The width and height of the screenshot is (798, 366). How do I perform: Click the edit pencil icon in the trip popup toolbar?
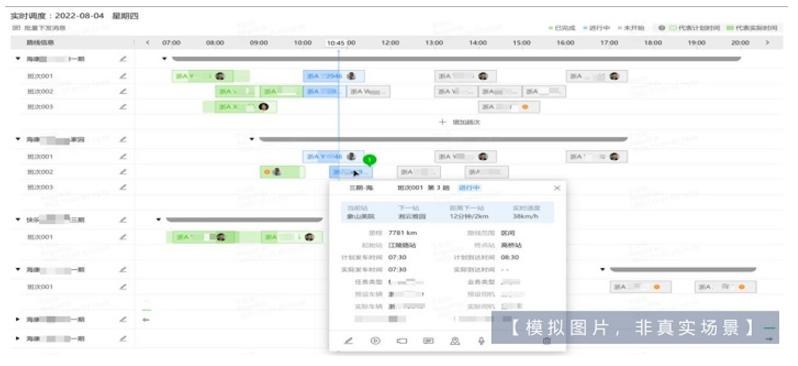pyautogui.click(x=348, y=341)
